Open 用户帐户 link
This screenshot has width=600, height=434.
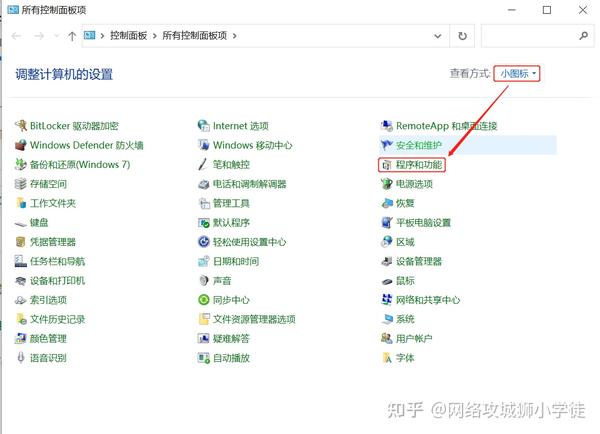[x=414, y=339]
